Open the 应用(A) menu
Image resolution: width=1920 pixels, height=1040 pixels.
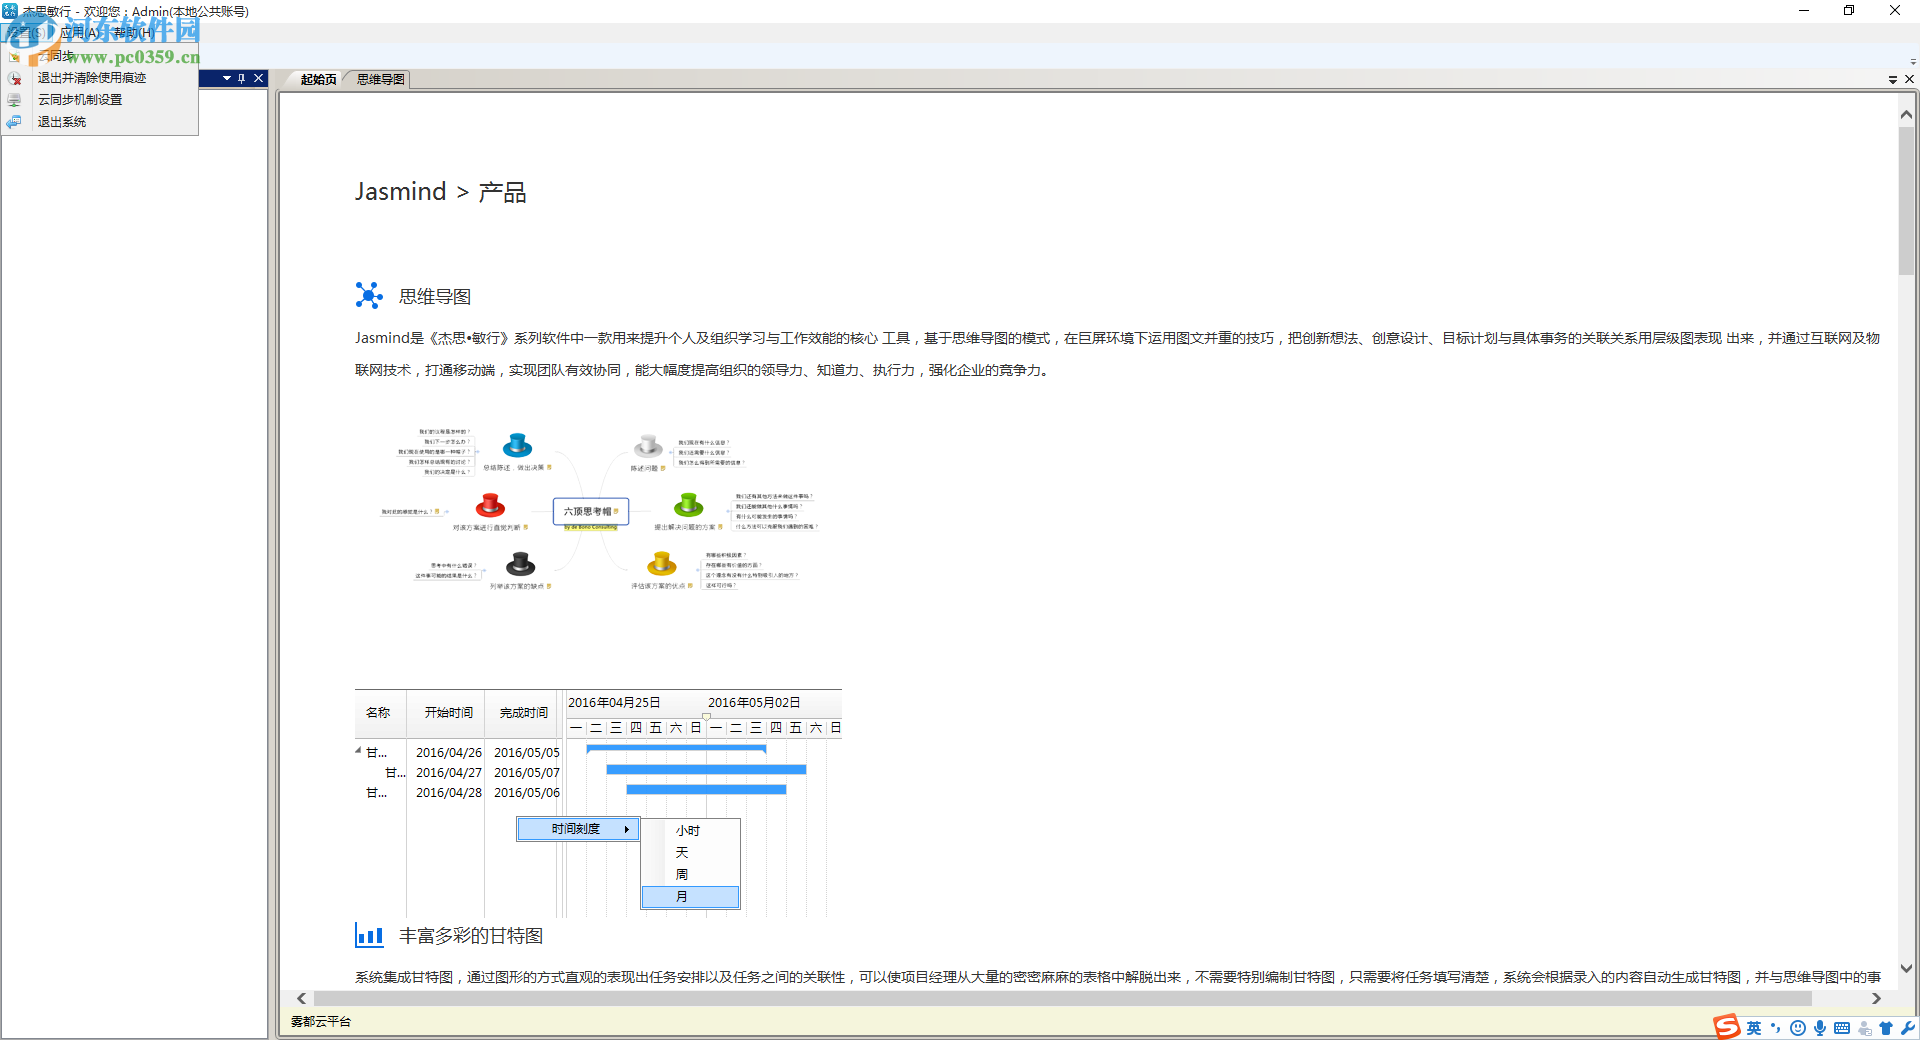click(77, 32)
